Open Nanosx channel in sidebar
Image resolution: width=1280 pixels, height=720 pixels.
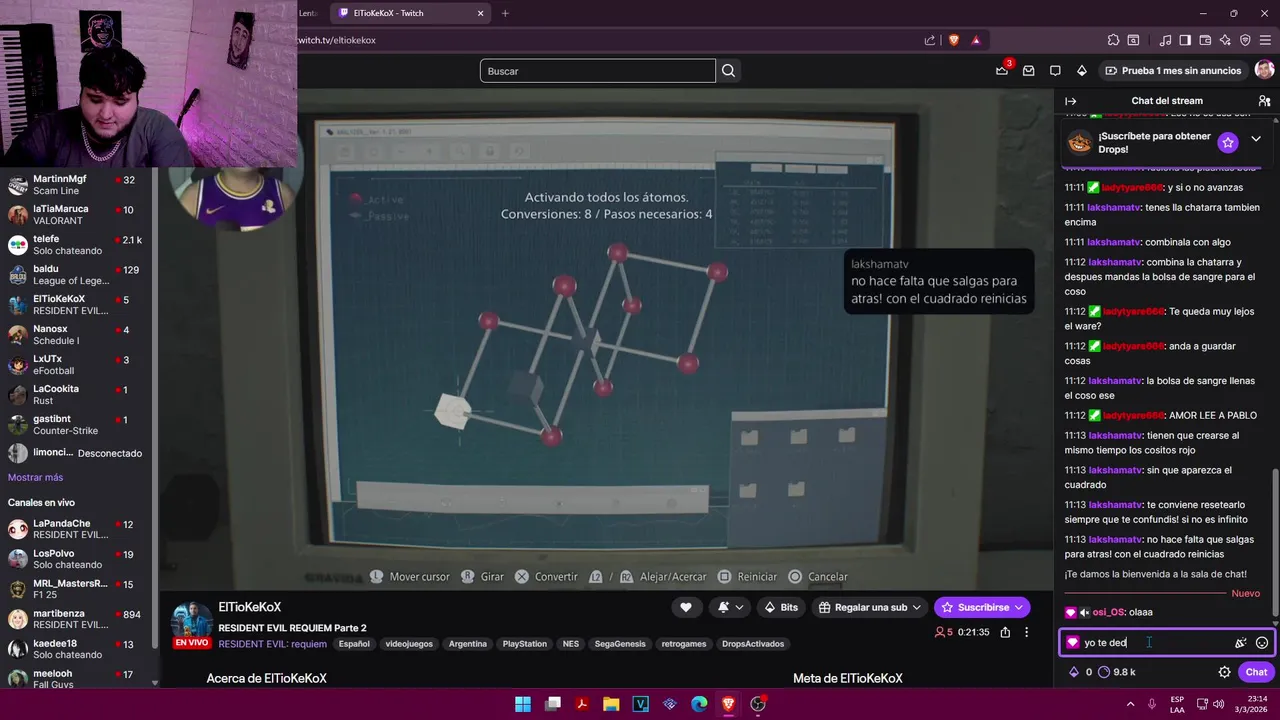click(77, 335)
